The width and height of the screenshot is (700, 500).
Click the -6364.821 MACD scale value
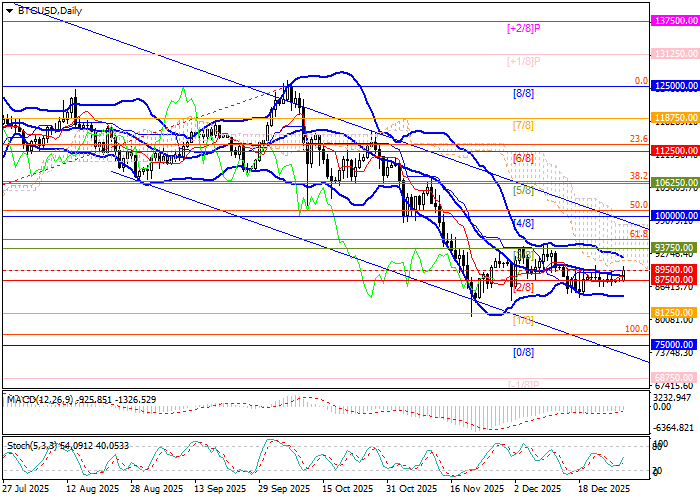(x=674, y=428)
